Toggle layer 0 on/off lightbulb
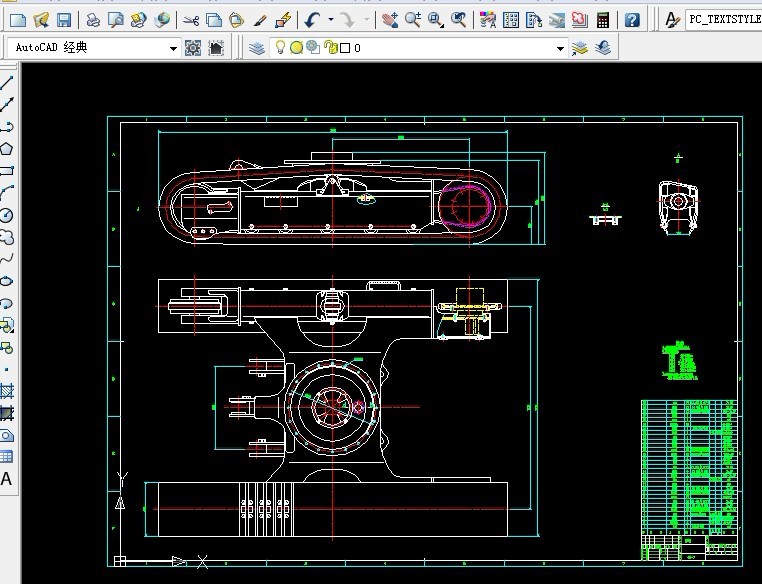762x584 pixels. coord(281,47)
